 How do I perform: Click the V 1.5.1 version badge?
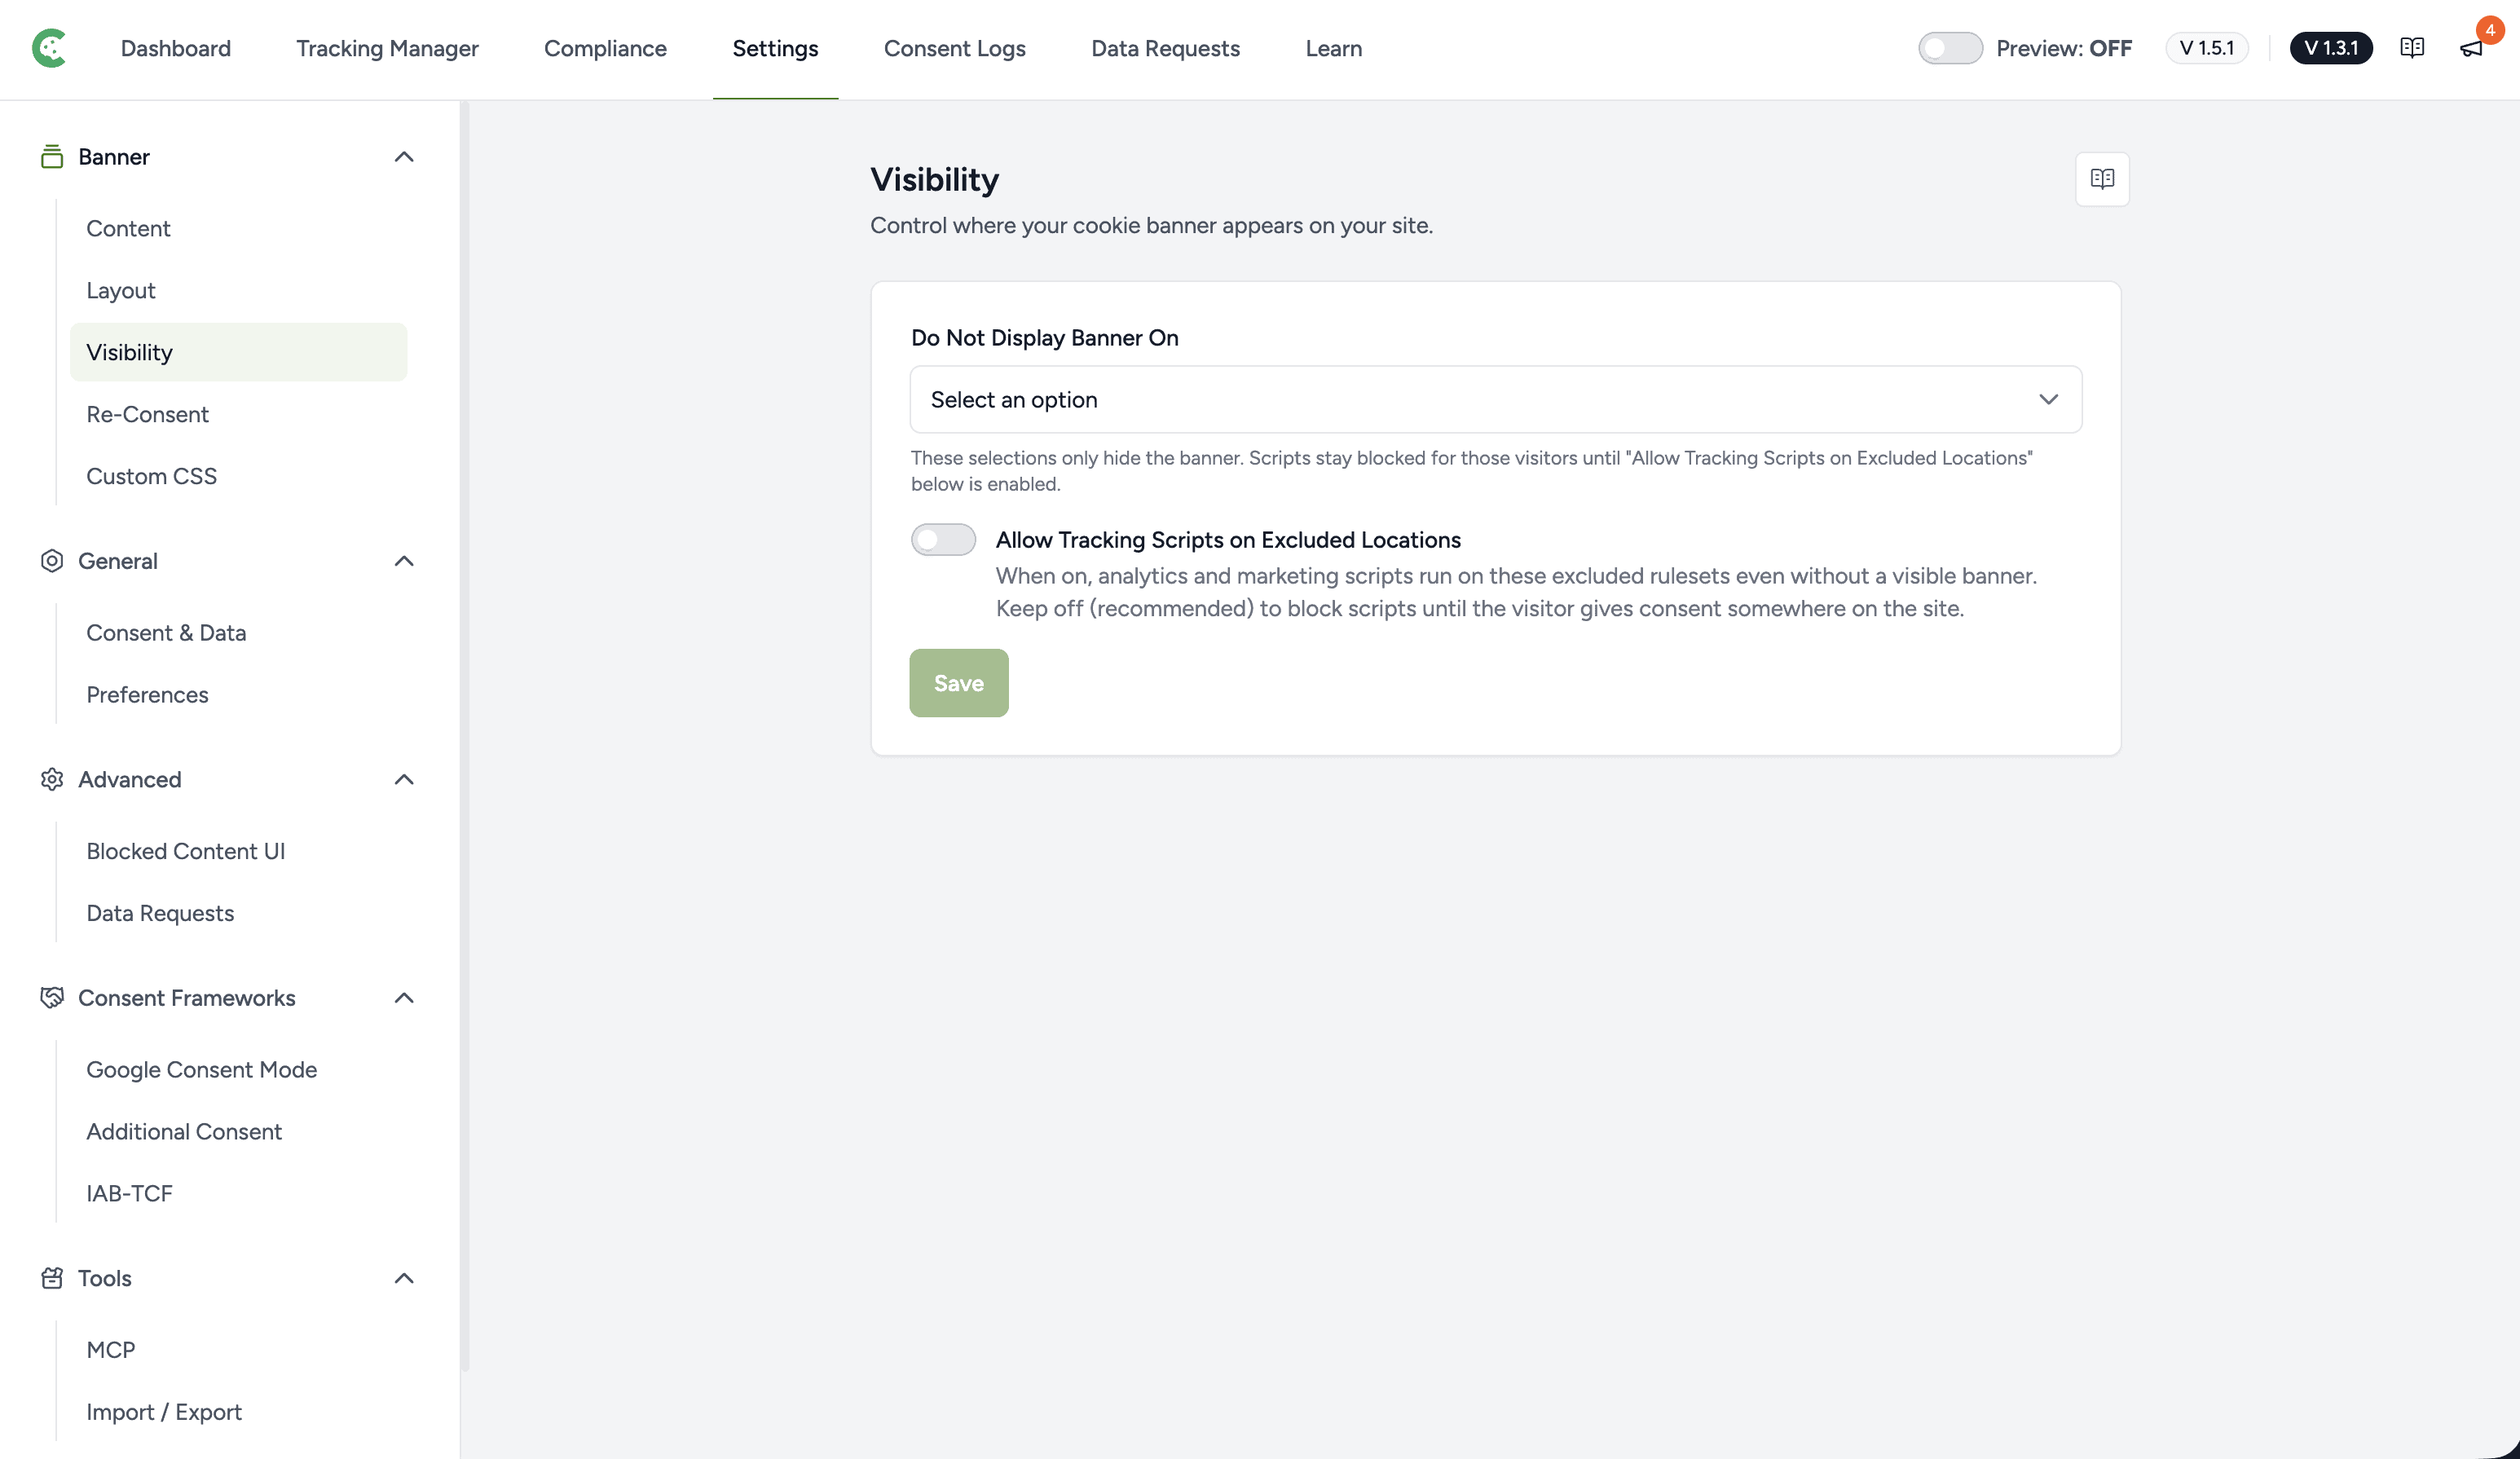pyautogui.click(x=2206, y=48)
